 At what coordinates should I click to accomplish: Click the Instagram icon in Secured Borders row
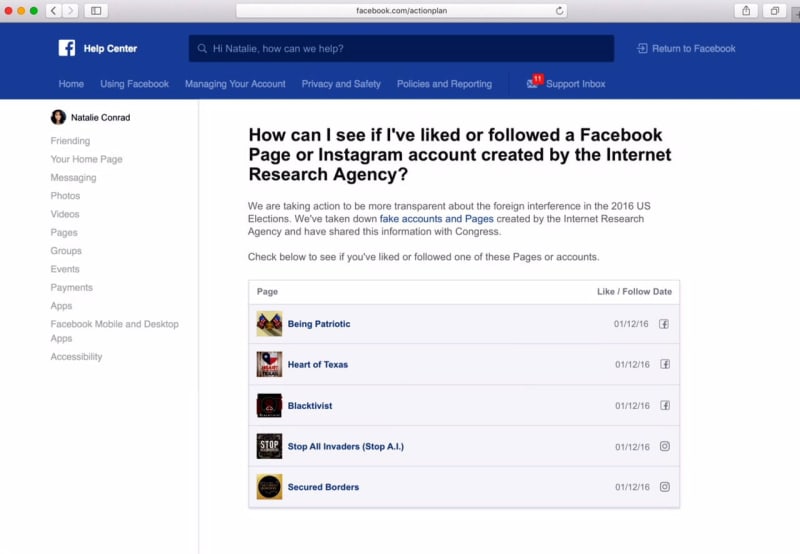click(665, 487)
